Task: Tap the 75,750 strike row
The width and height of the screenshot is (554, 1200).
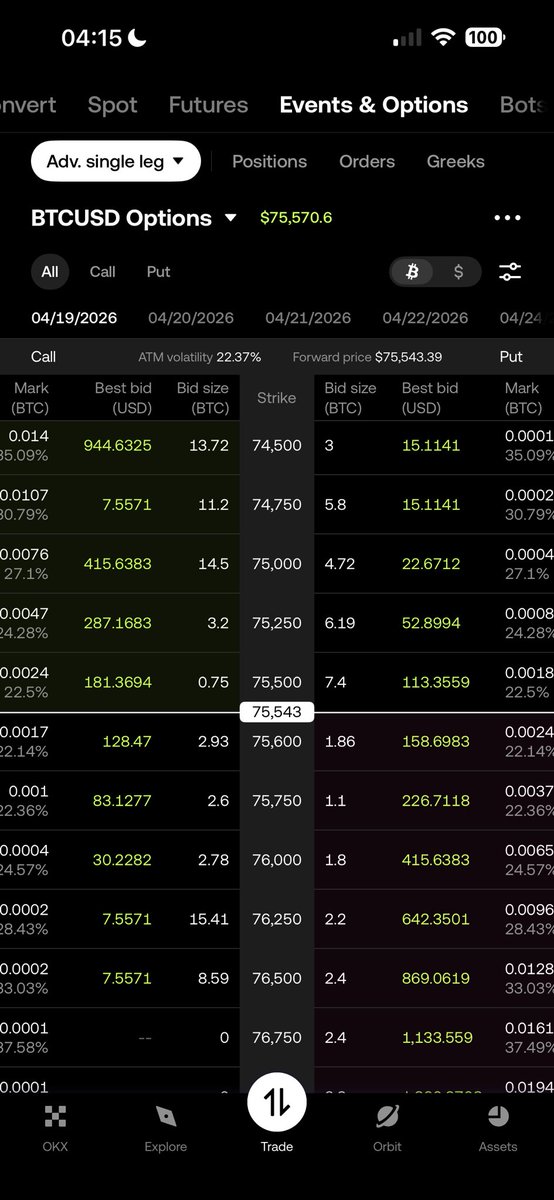Action: [x=277, y=800]
